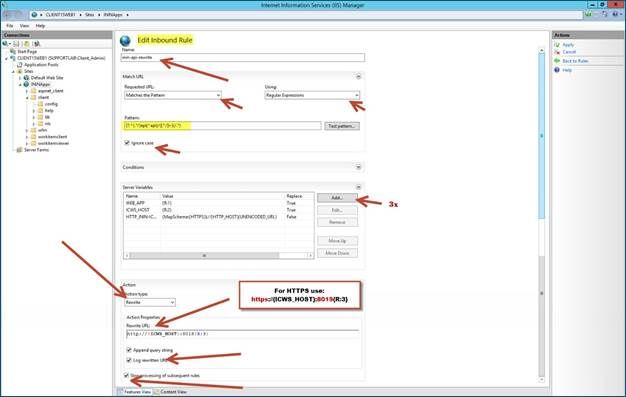Open the View menu
Screen dimensions: 626x397
24,26
